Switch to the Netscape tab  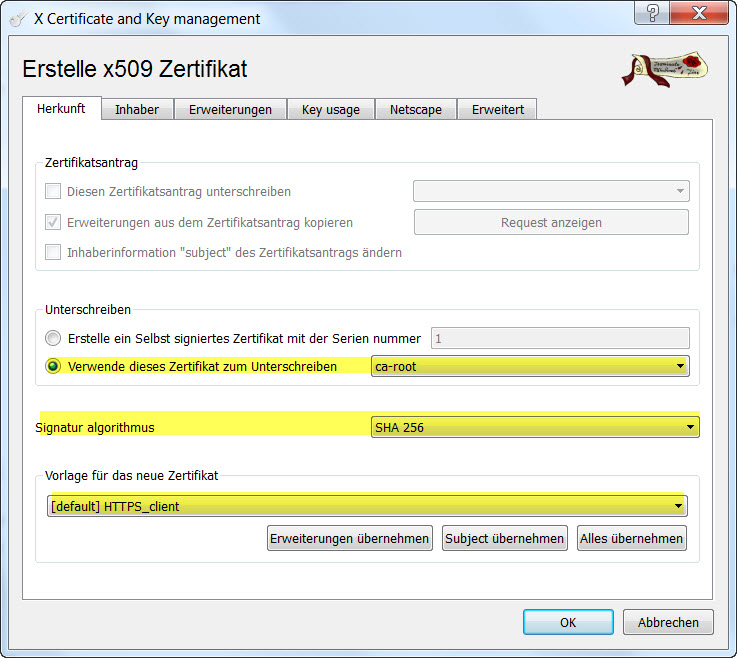[415, 110]
